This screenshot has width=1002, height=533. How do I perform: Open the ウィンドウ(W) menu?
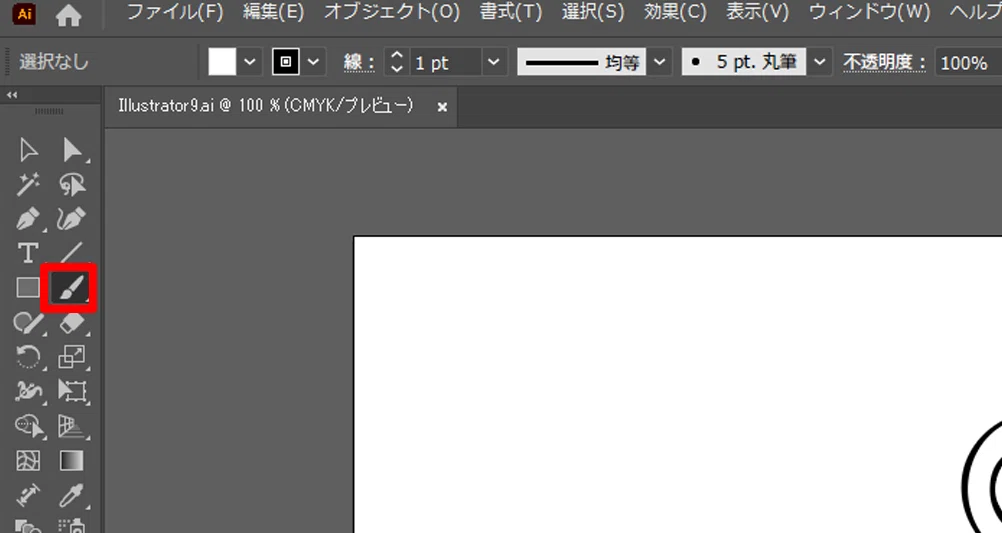(x=870, y=12)
